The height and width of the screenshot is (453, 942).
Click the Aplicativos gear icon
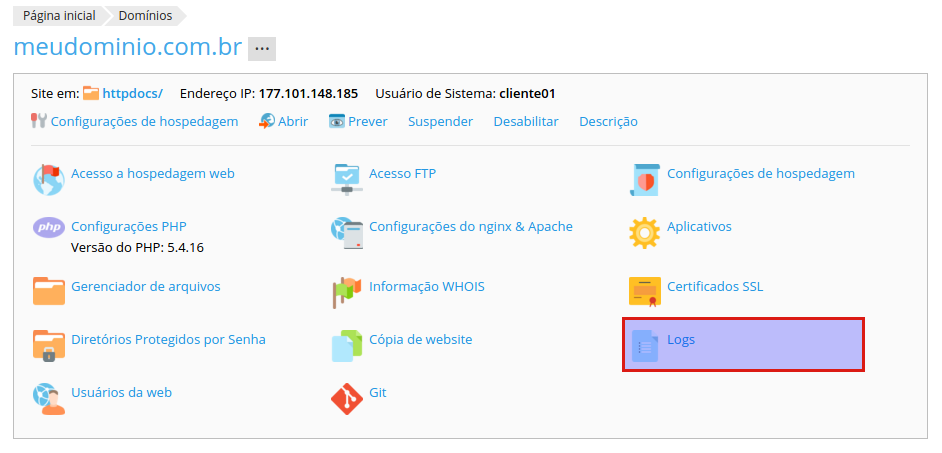[644, 232]
